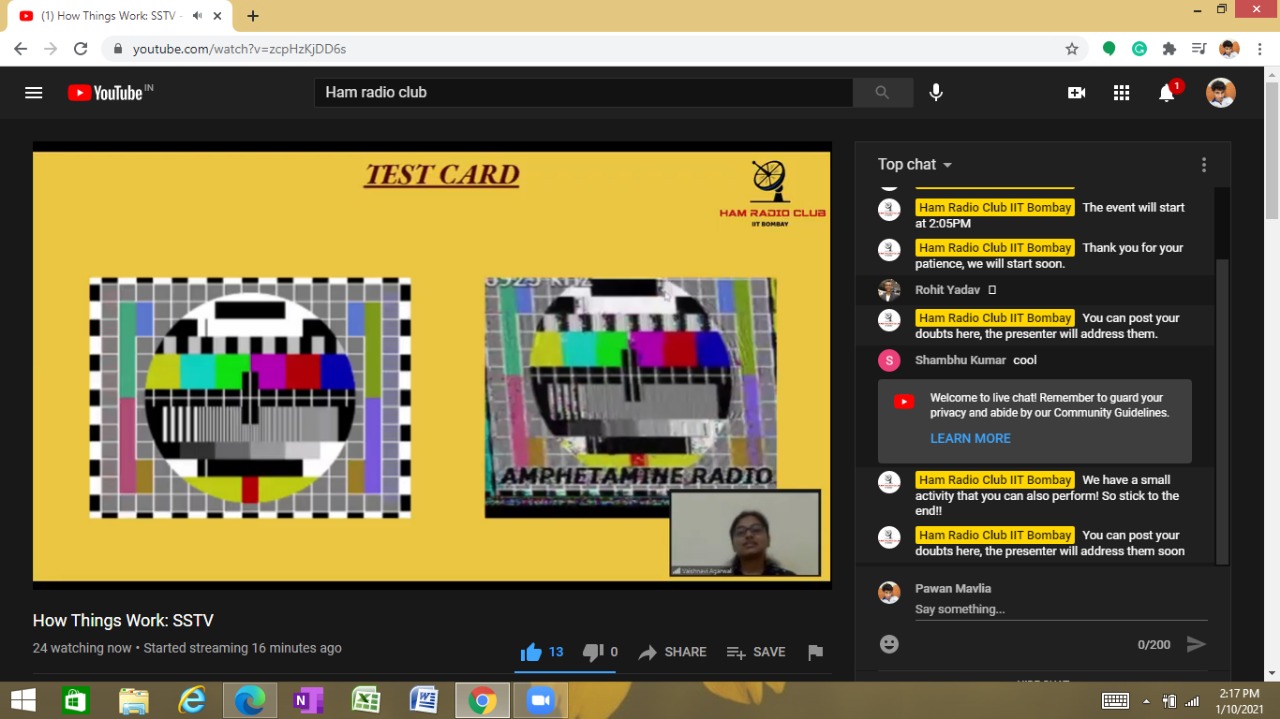Image resolution: width=1280 pixels, height=719 pixels.
Task: Open the Chrome extensions puzzle icon
Action: click(1169, 48)
